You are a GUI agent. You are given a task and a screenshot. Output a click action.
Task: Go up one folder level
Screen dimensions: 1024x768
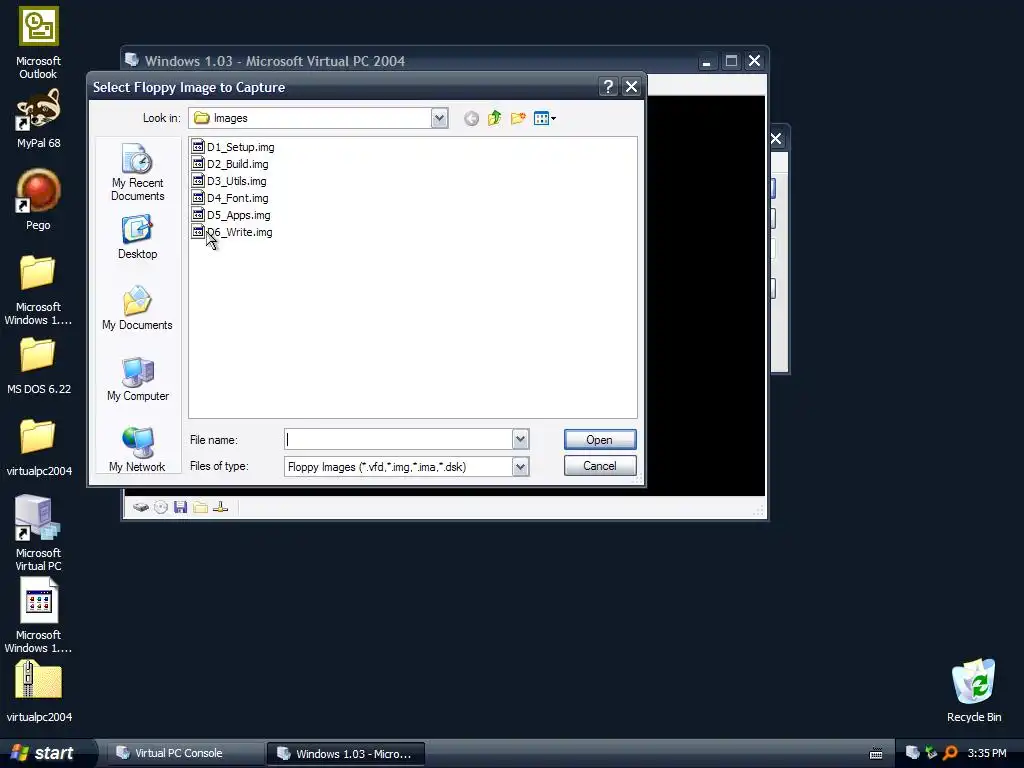(494, 118)
